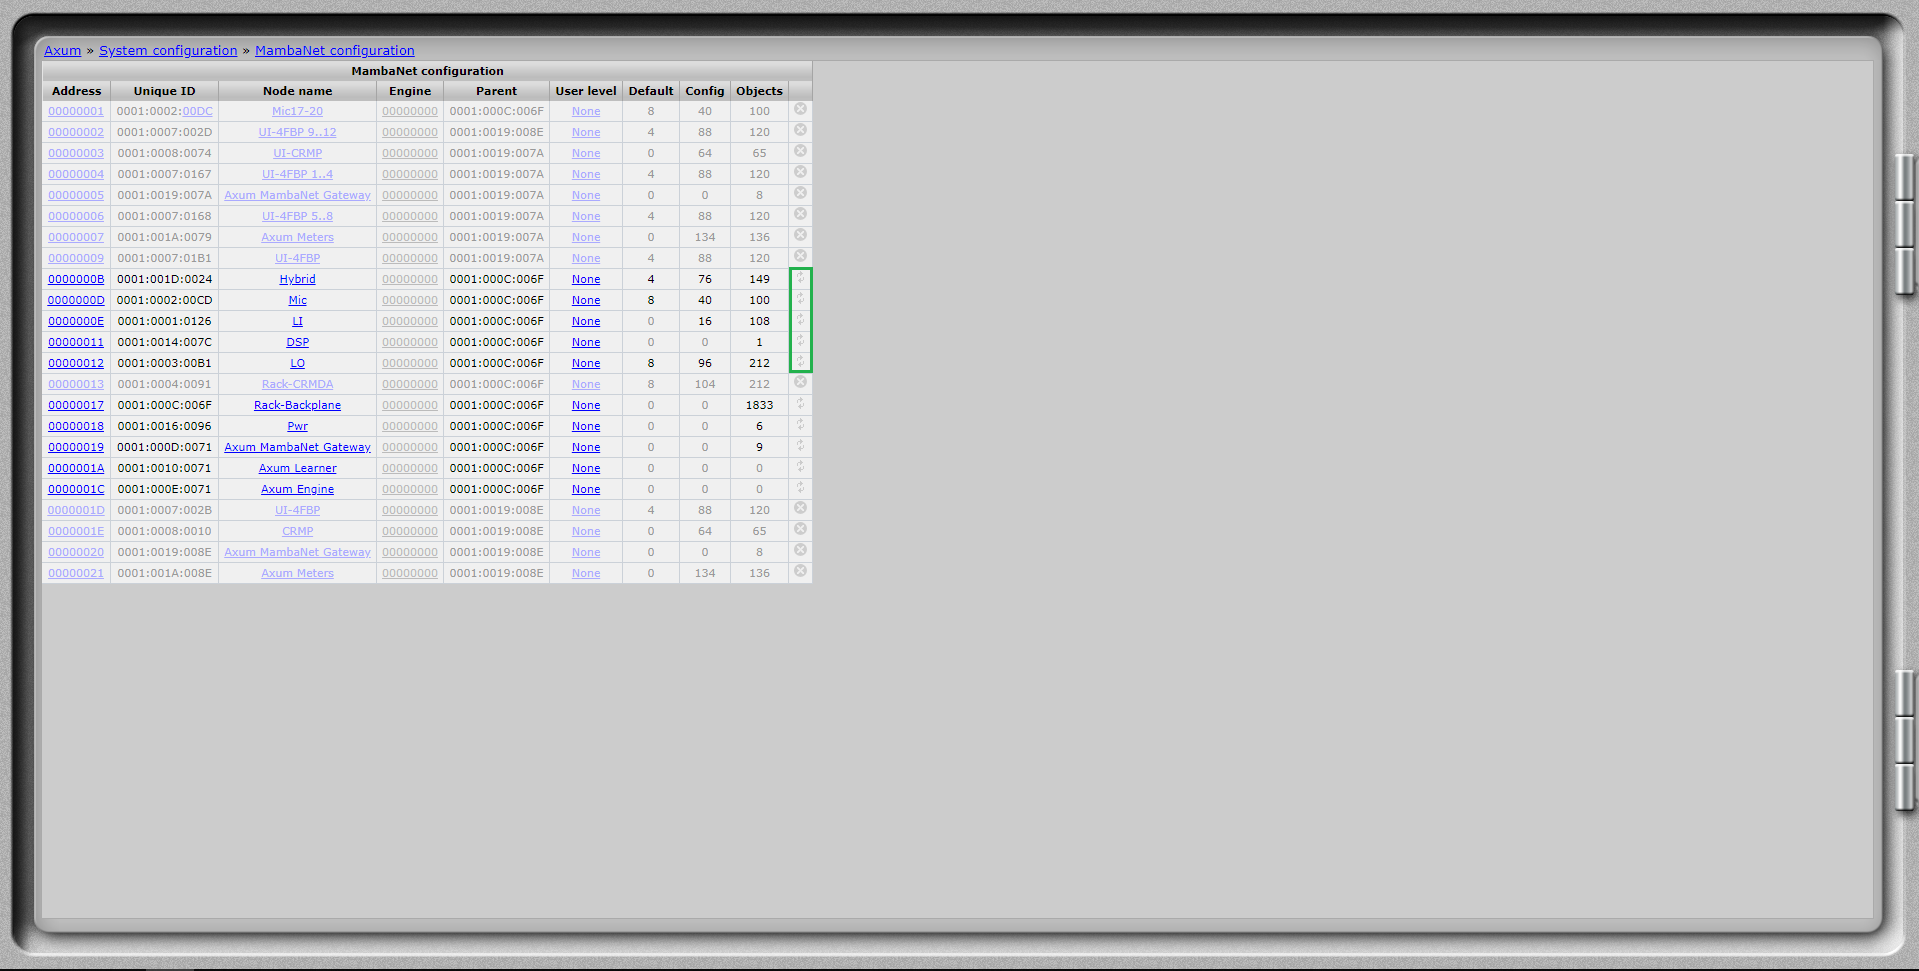Click the refresh arrows icon for Axum Engine
The height and width of the screenshot is (971, 1919).
tap(800, 488)
